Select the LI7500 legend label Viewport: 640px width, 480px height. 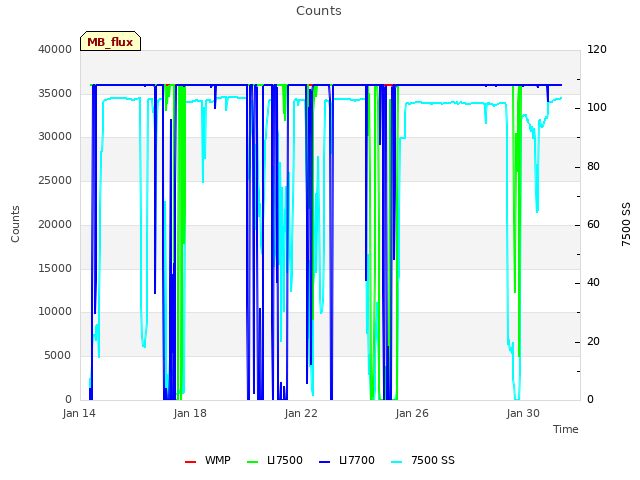(285, 460)
